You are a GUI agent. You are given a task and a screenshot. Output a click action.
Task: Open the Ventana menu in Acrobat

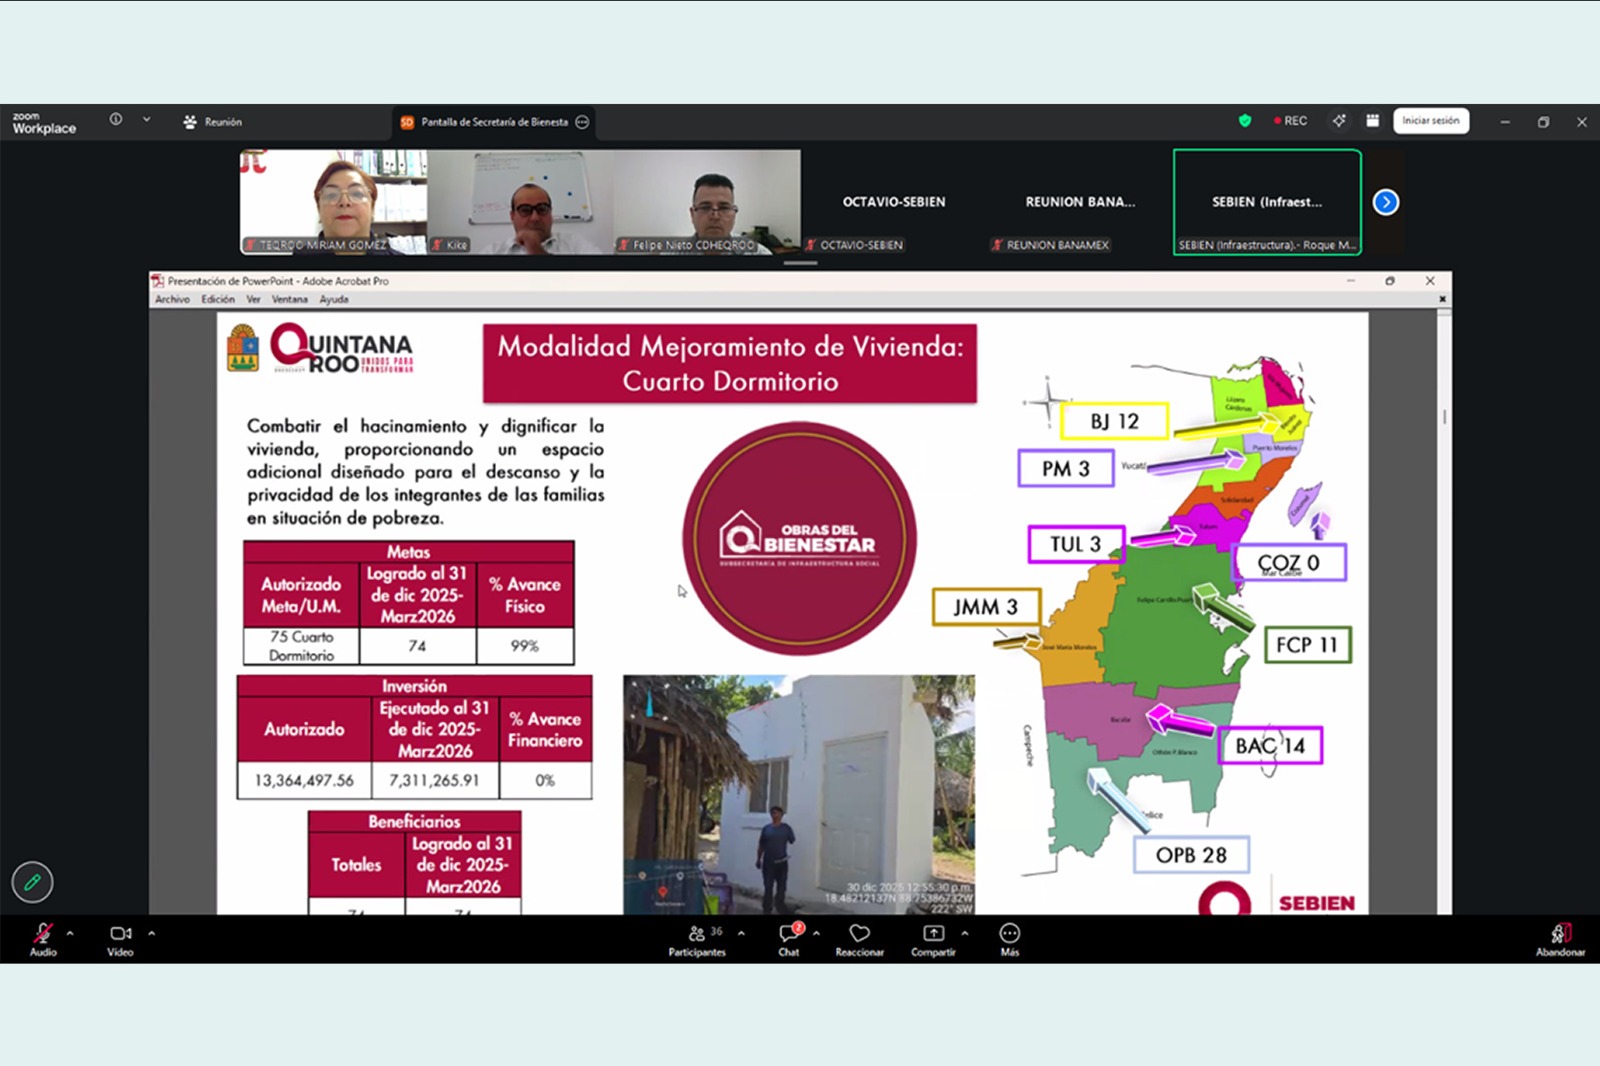tap(289, 299)
